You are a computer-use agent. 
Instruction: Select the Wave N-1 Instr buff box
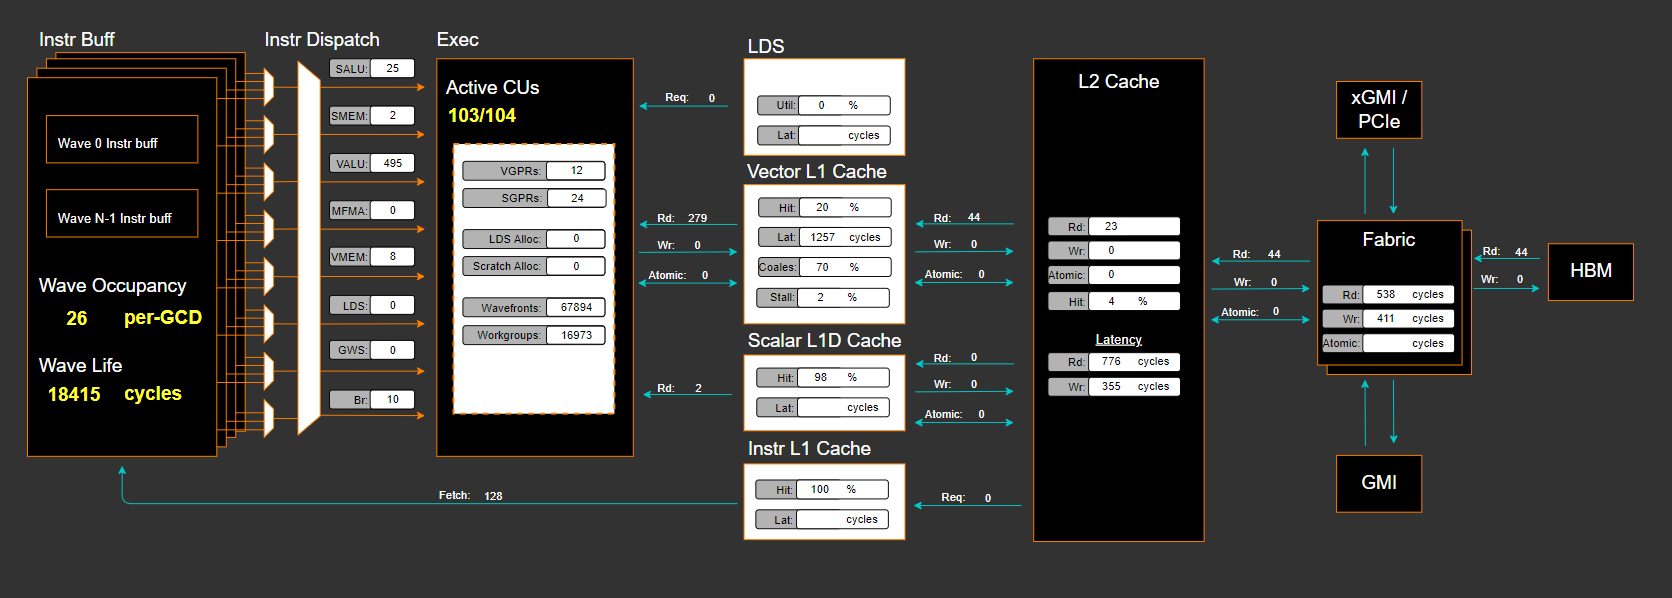[x=121, y=214]
